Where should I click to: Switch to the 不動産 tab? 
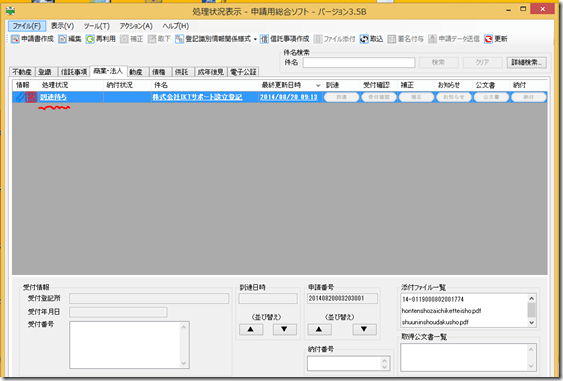[x=22, y=72]
